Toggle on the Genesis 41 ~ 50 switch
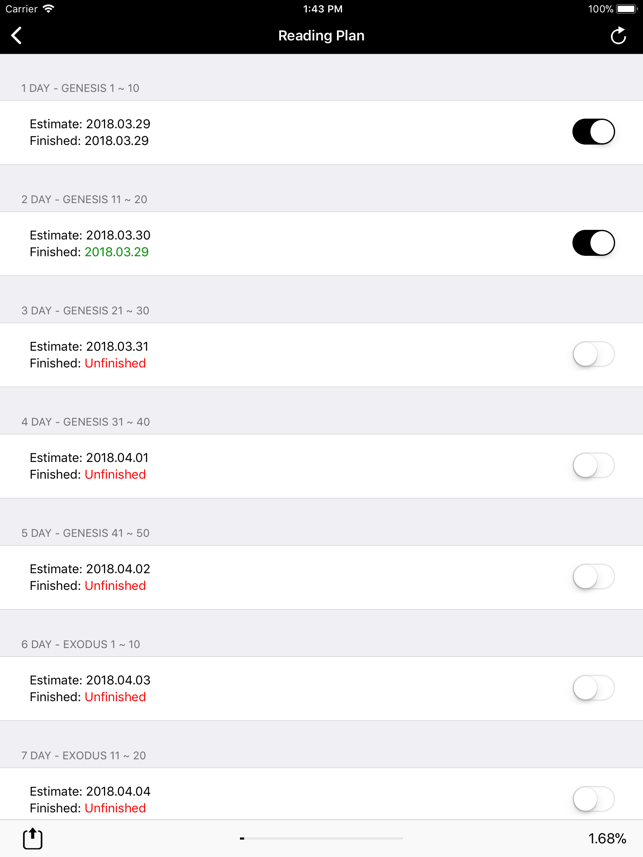This screenshot has height=857, width=643. 593,577
